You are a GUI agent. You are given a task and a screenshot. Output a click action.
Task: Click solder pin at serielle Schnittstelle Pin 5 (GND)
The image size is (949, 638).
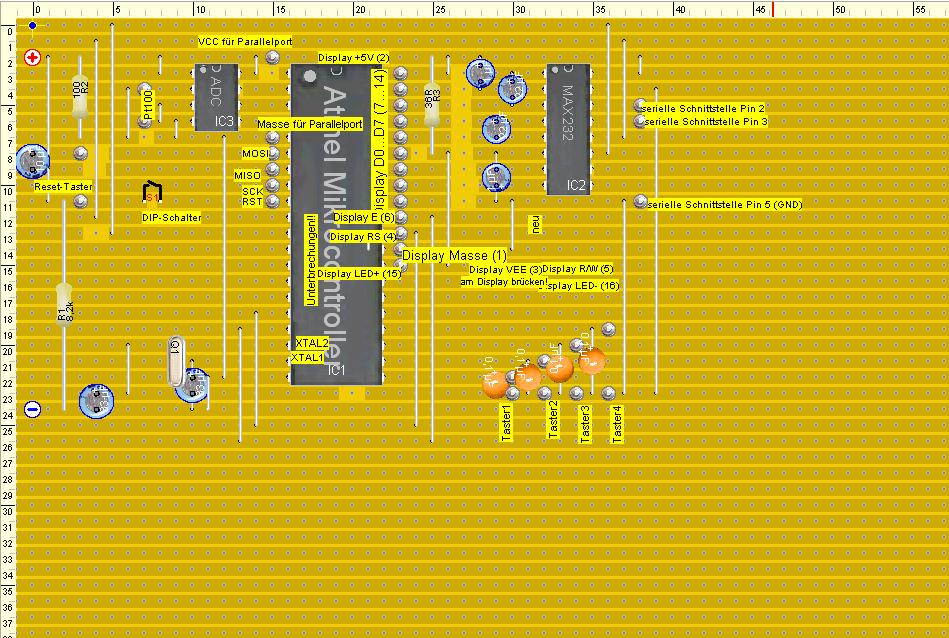coord(640,201)
